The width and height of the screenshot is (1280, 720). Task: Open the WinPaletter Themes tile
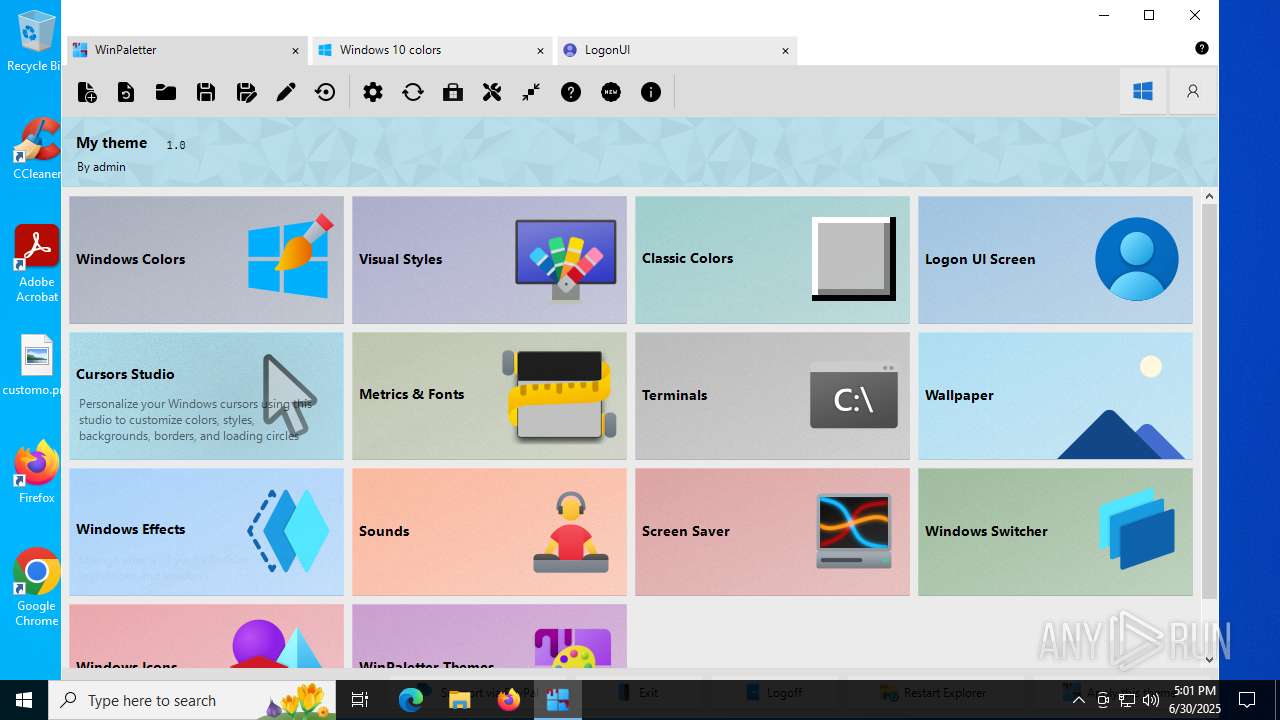pyautogui.click(x=489, y=636)
